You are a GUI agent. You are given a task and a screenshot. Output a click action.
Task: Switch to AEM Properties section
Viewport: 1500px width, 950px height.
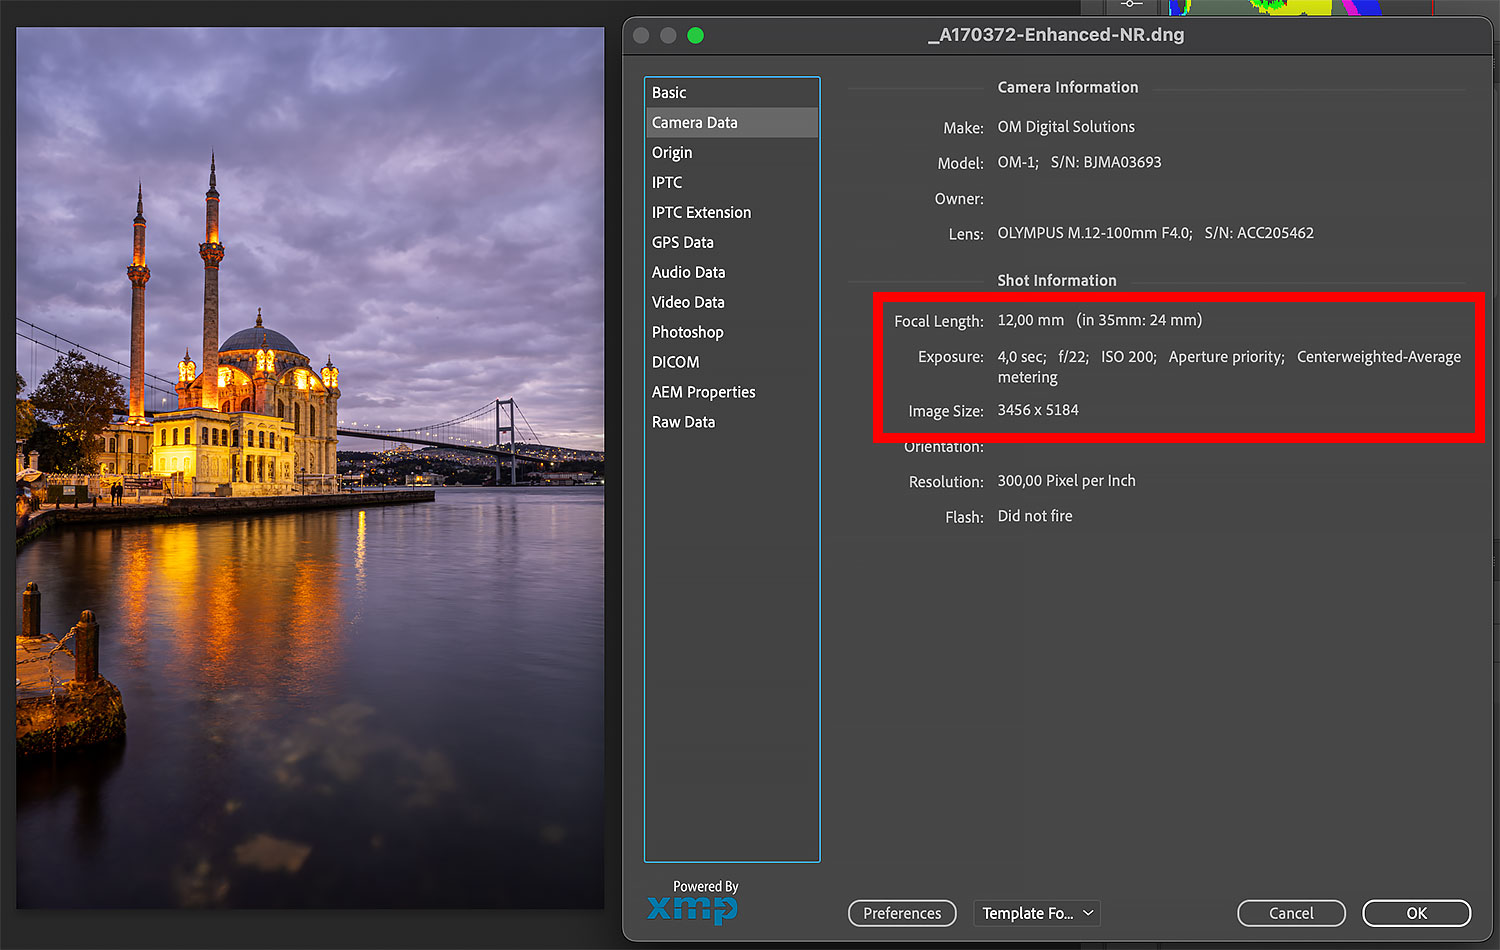tap(703, 393)
